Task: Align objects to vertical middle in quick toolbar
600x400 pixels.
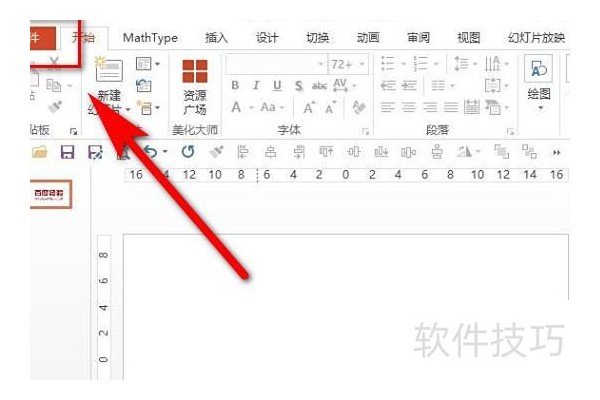Action: click(x=354, y=152)
